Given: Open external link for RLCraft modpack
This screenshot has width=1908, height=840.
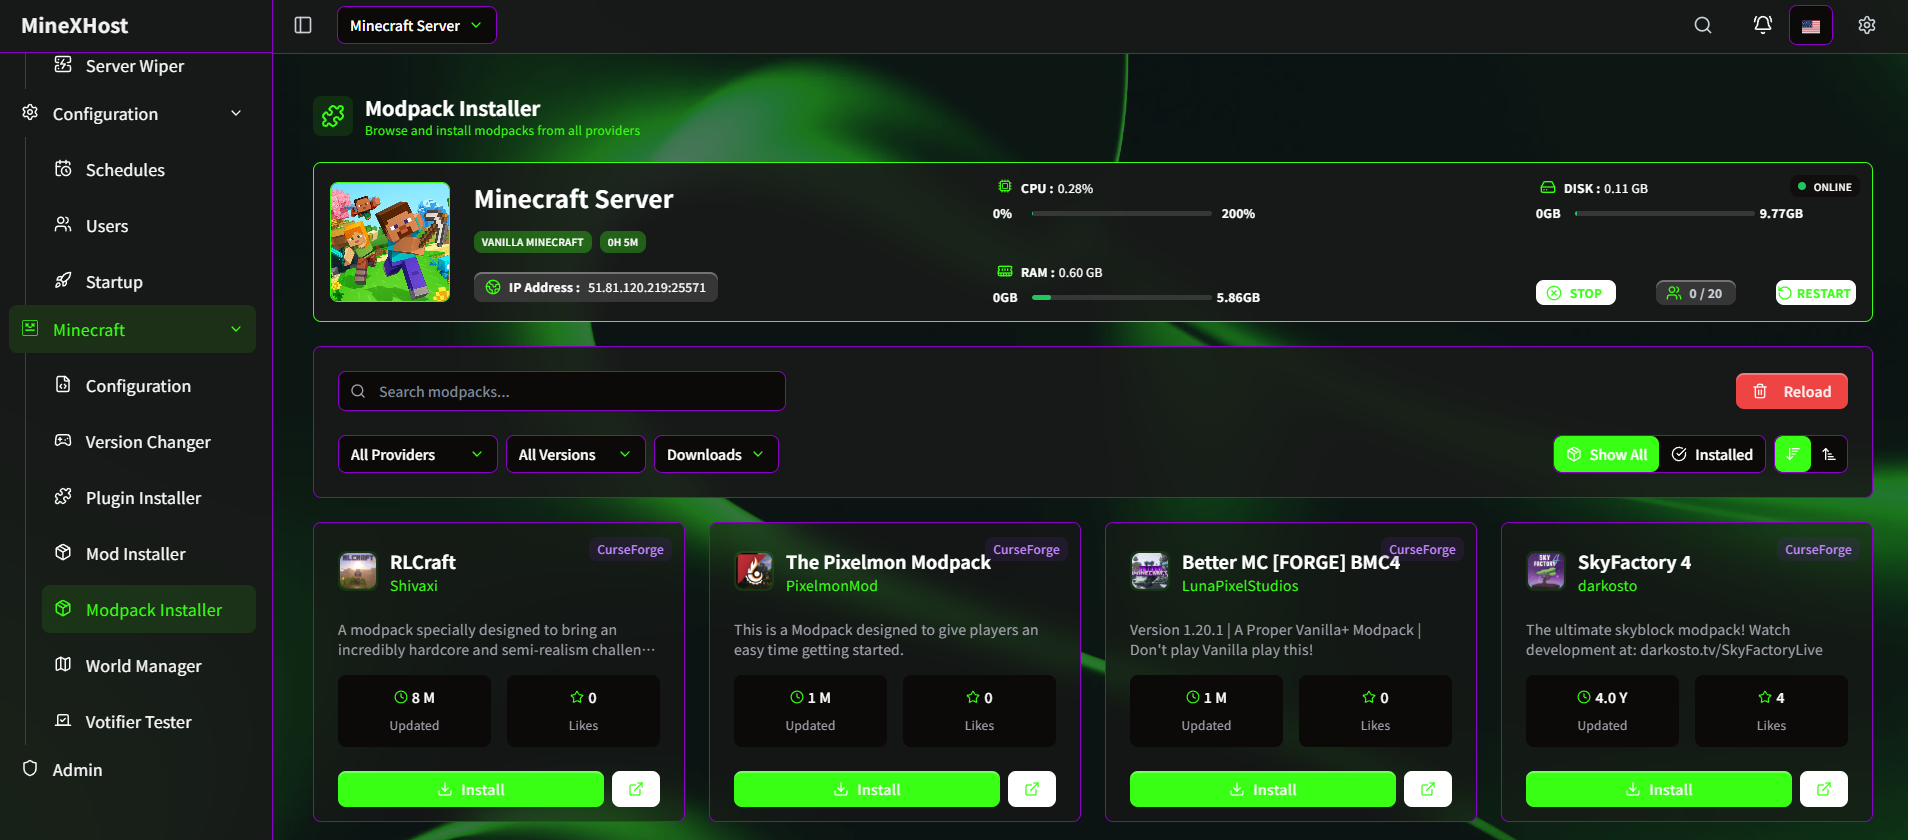Looking at the screenshot, I should [x=636, y=789].
